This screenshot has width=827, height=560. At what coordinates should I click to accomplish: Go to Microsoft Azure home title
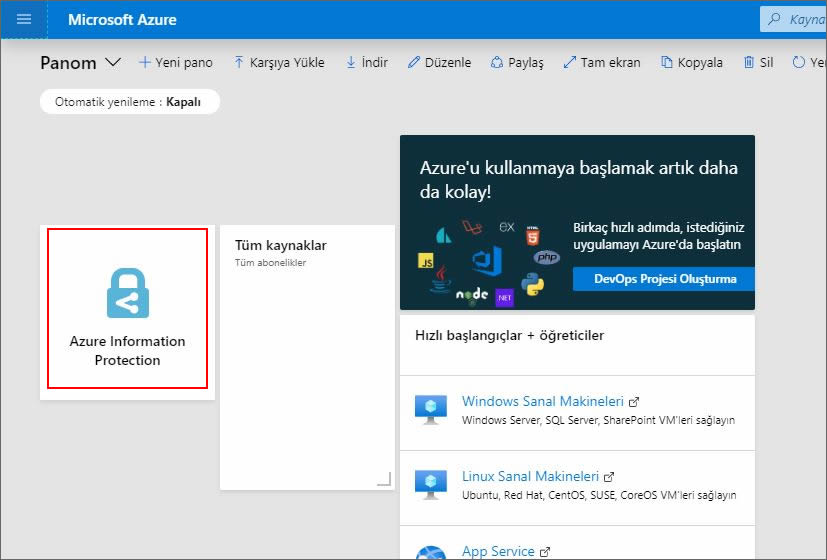pos(122,20)
